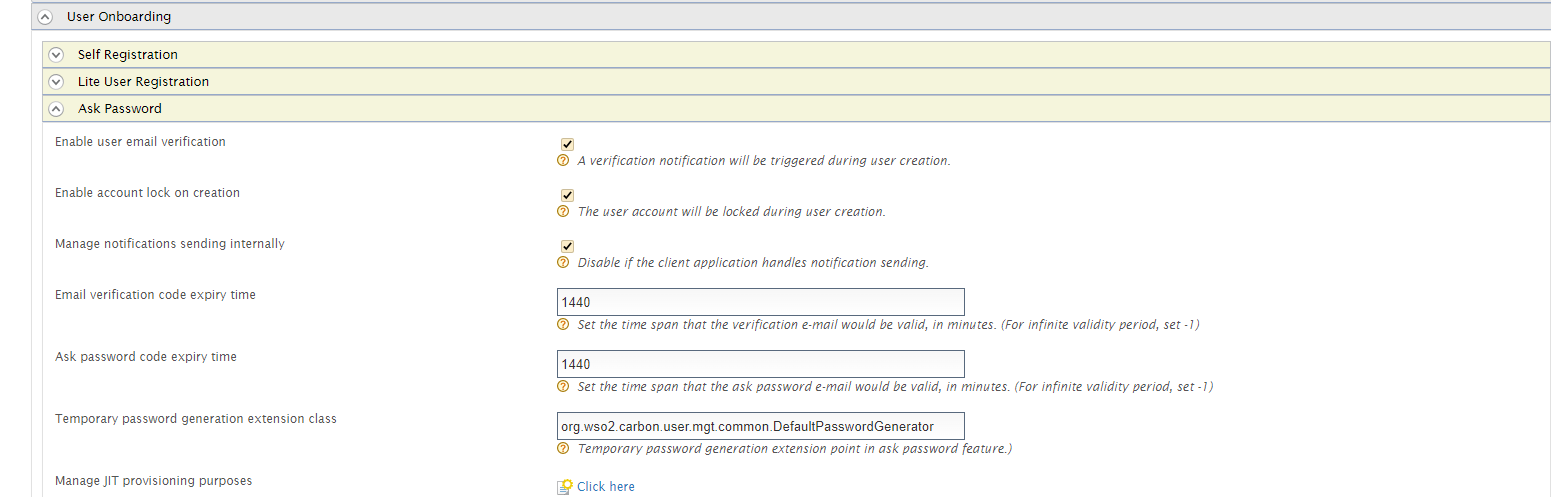Click Temporary password generation extension class label
This screenshot has width=1551, height=497.
(x=196, y=419)
